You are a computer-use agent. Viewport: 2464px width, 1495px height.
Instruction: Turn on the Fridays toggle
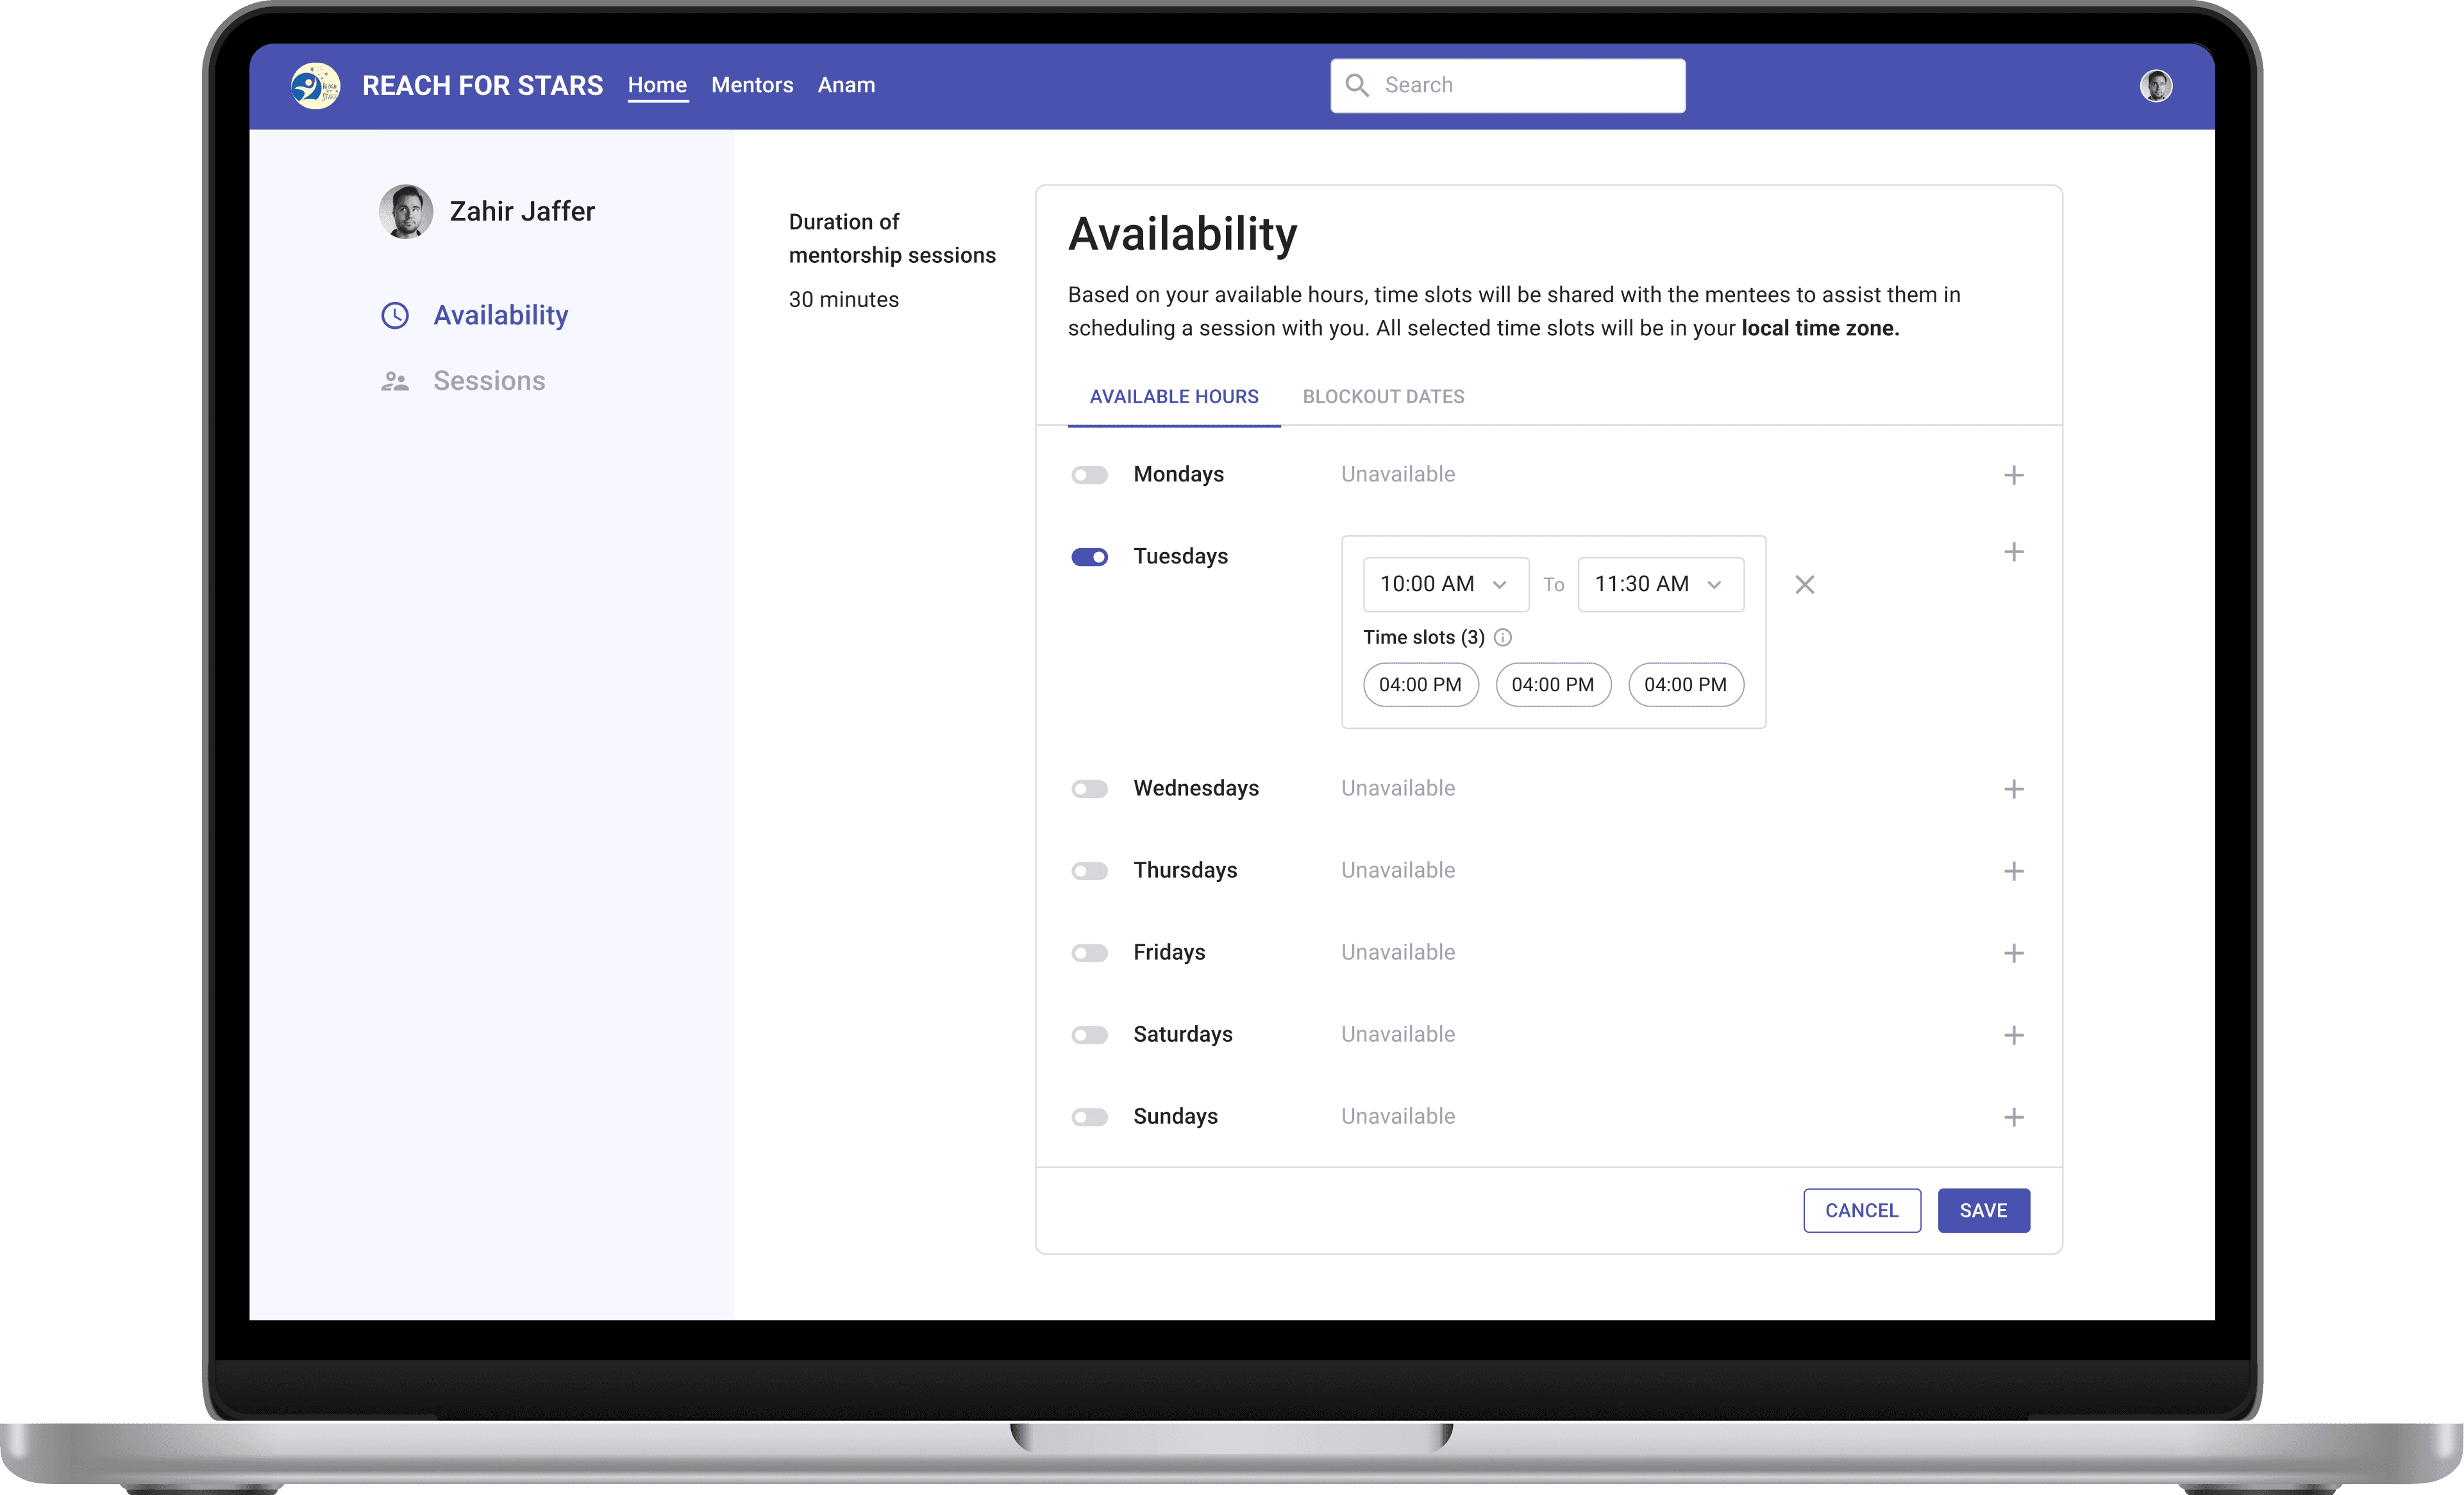[x=1089, y=953]
